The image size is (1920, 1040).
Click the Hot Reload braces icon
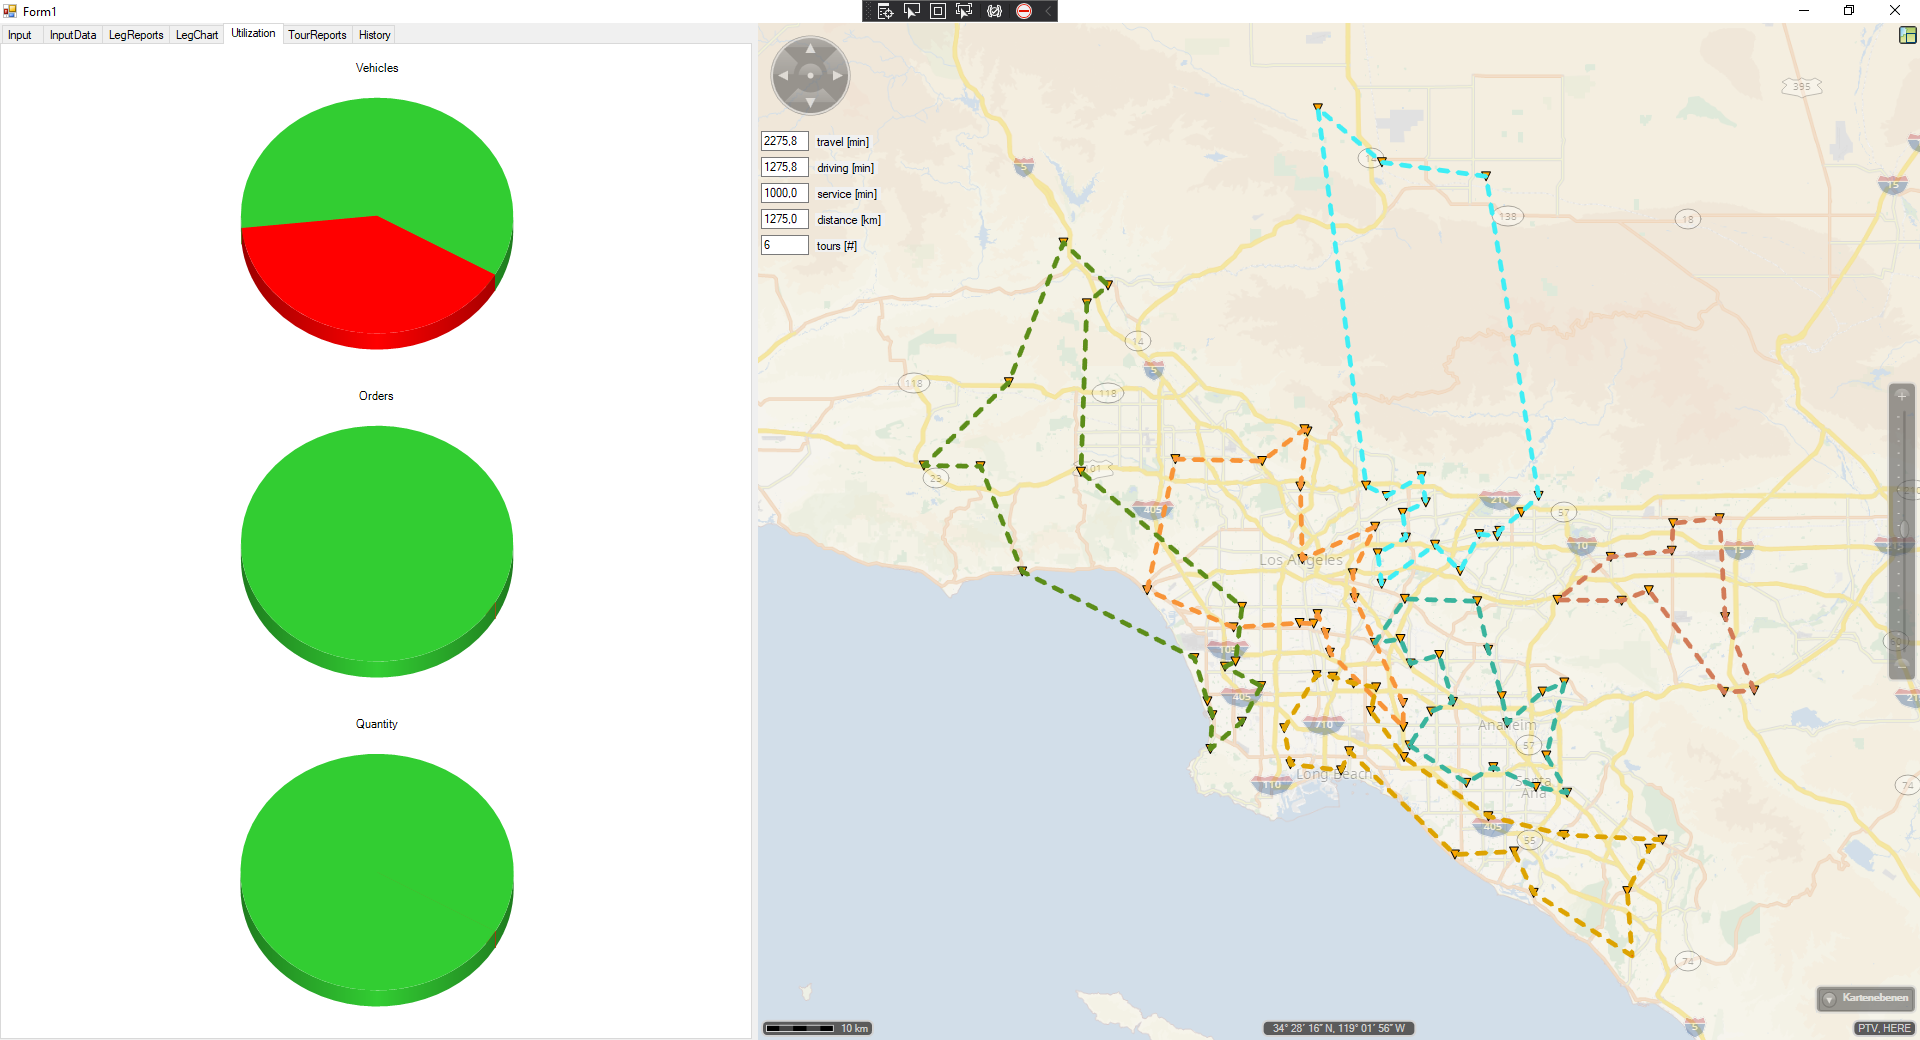point(994,11)
